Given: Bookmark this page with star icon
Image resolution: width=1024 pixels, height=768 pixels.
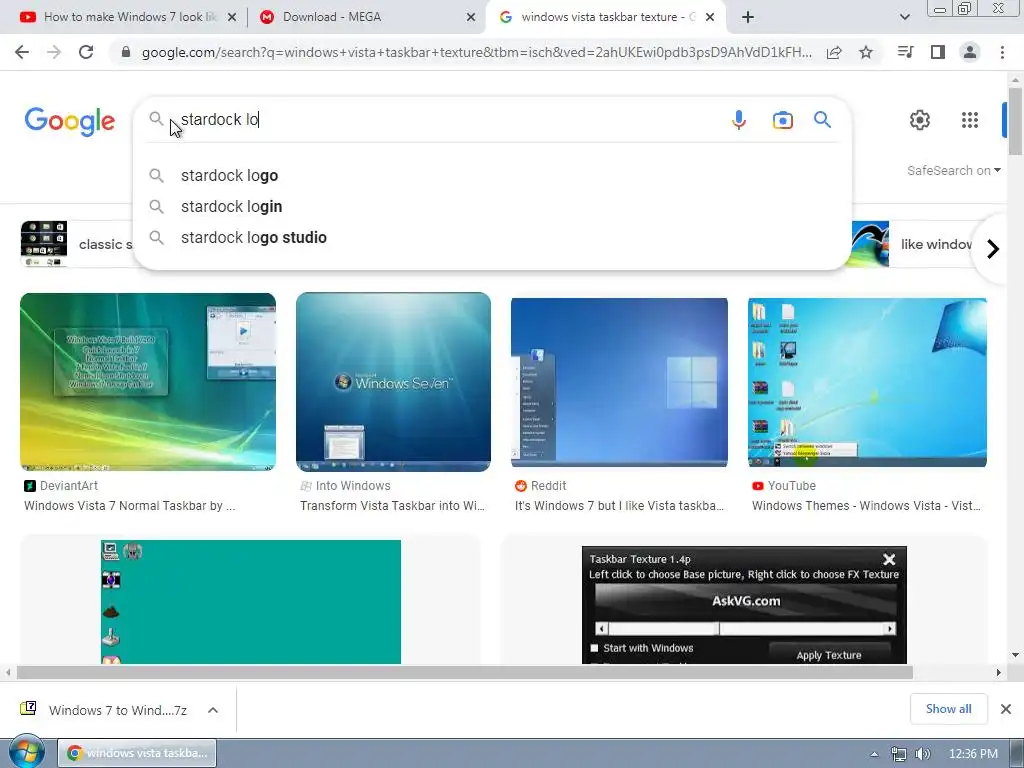Looking at the screenshot, I should 866,52.
